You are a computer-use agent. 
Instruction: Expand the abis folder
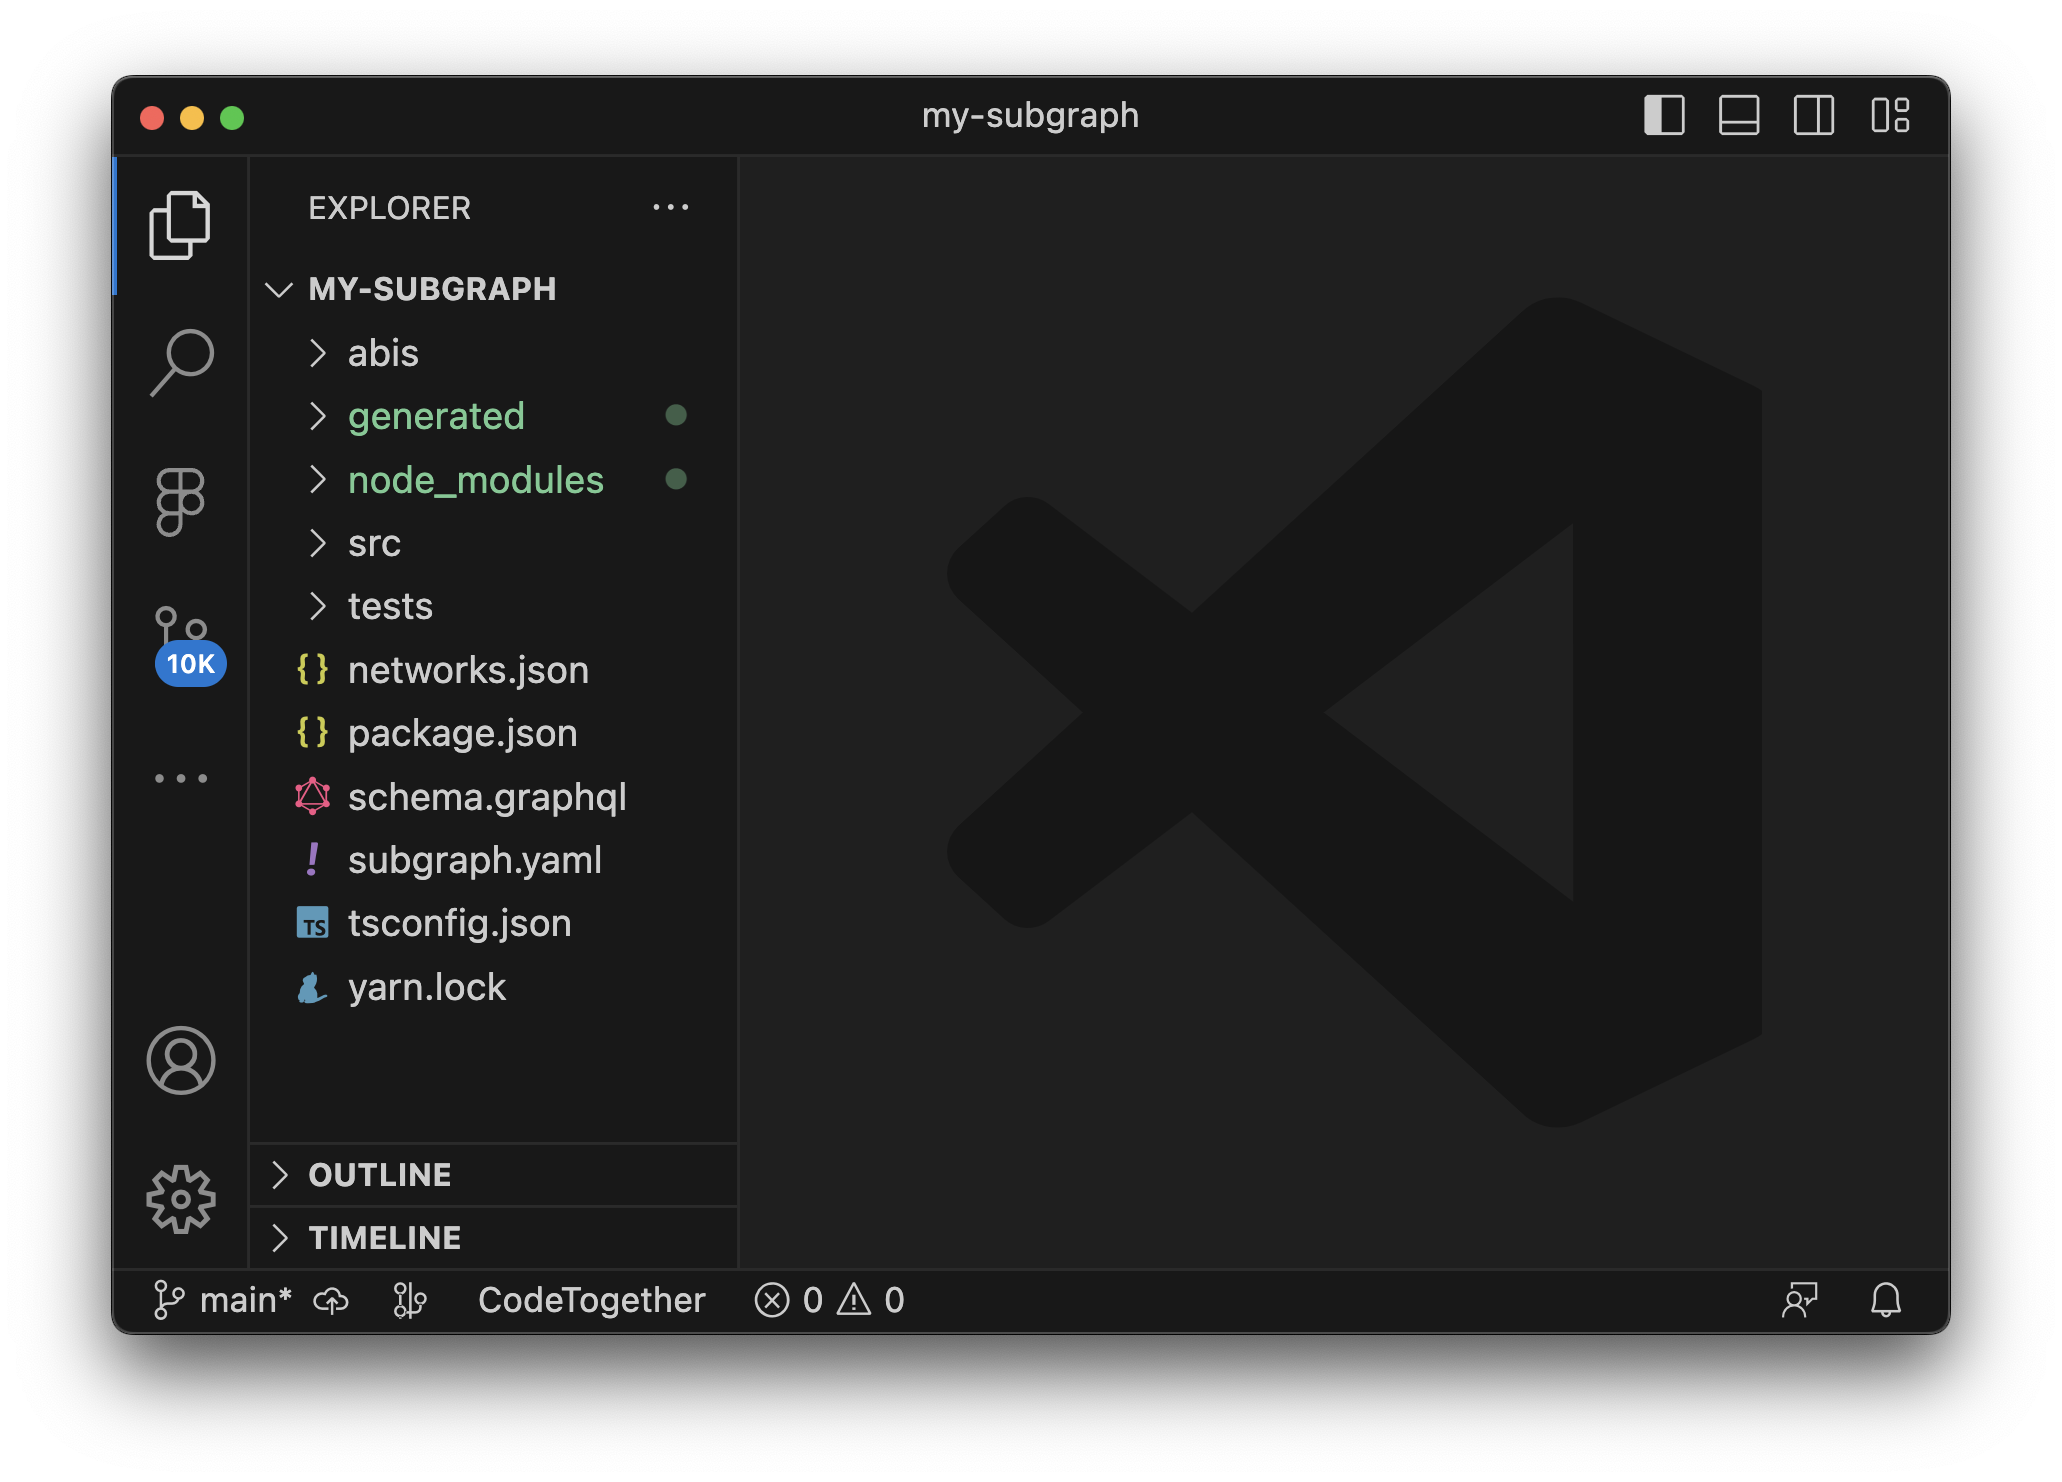(x=383, y=353)
